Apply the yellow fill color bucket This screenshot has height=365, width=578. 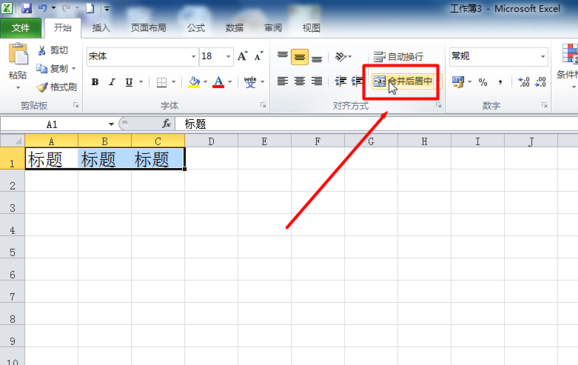(194, 82)
